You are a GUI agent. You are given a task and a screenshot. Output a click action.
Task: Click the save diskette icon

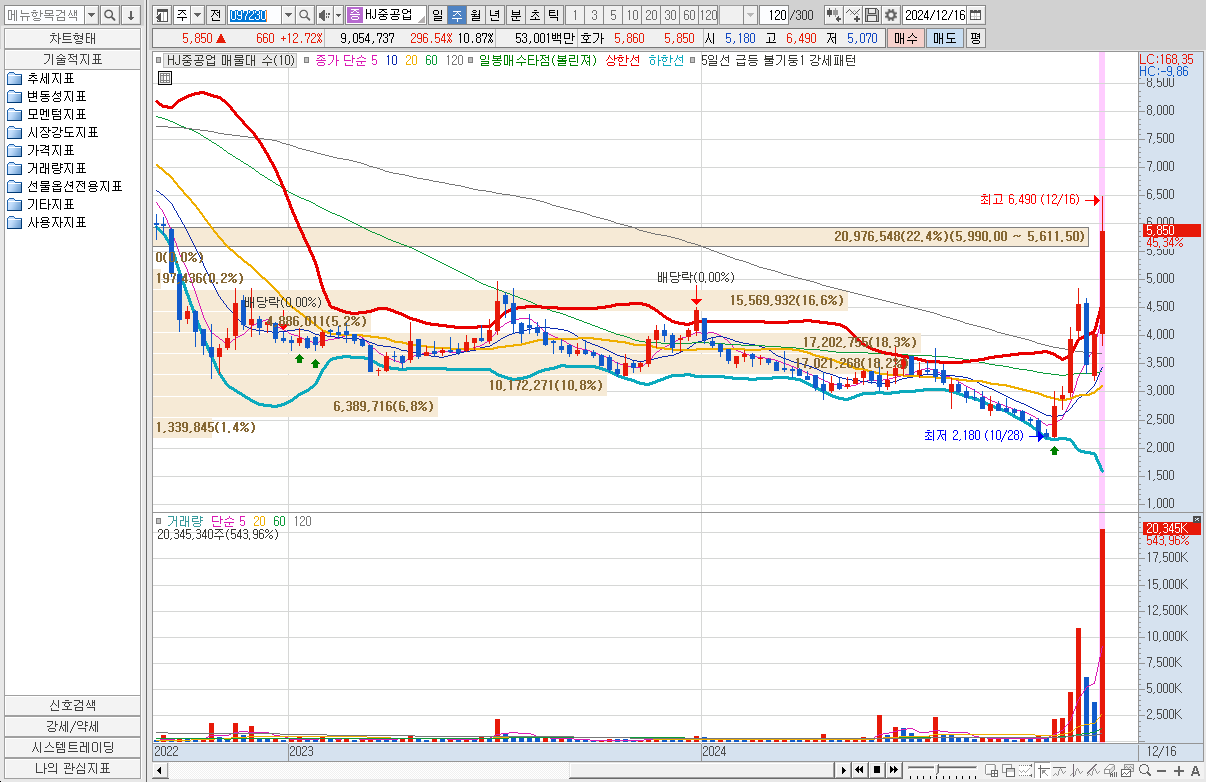[872, 15]
